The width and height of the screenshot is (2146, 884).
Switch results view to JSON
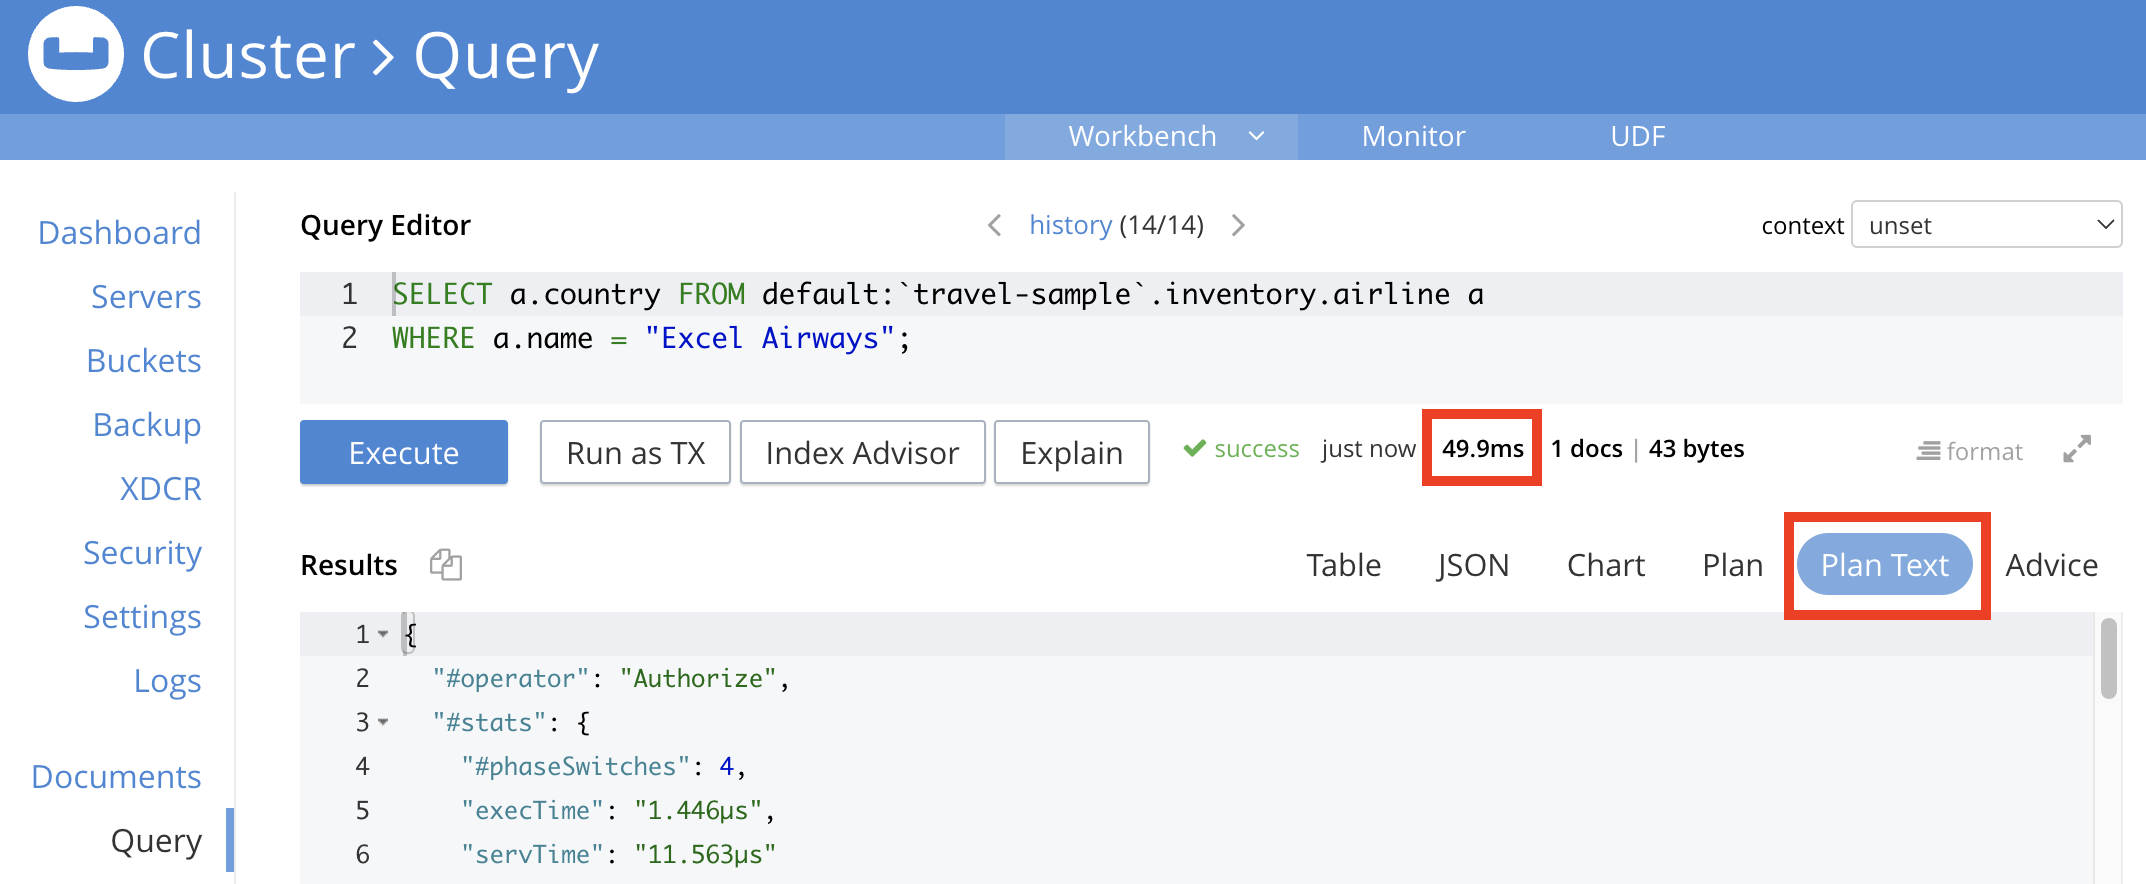point(1472,565)
